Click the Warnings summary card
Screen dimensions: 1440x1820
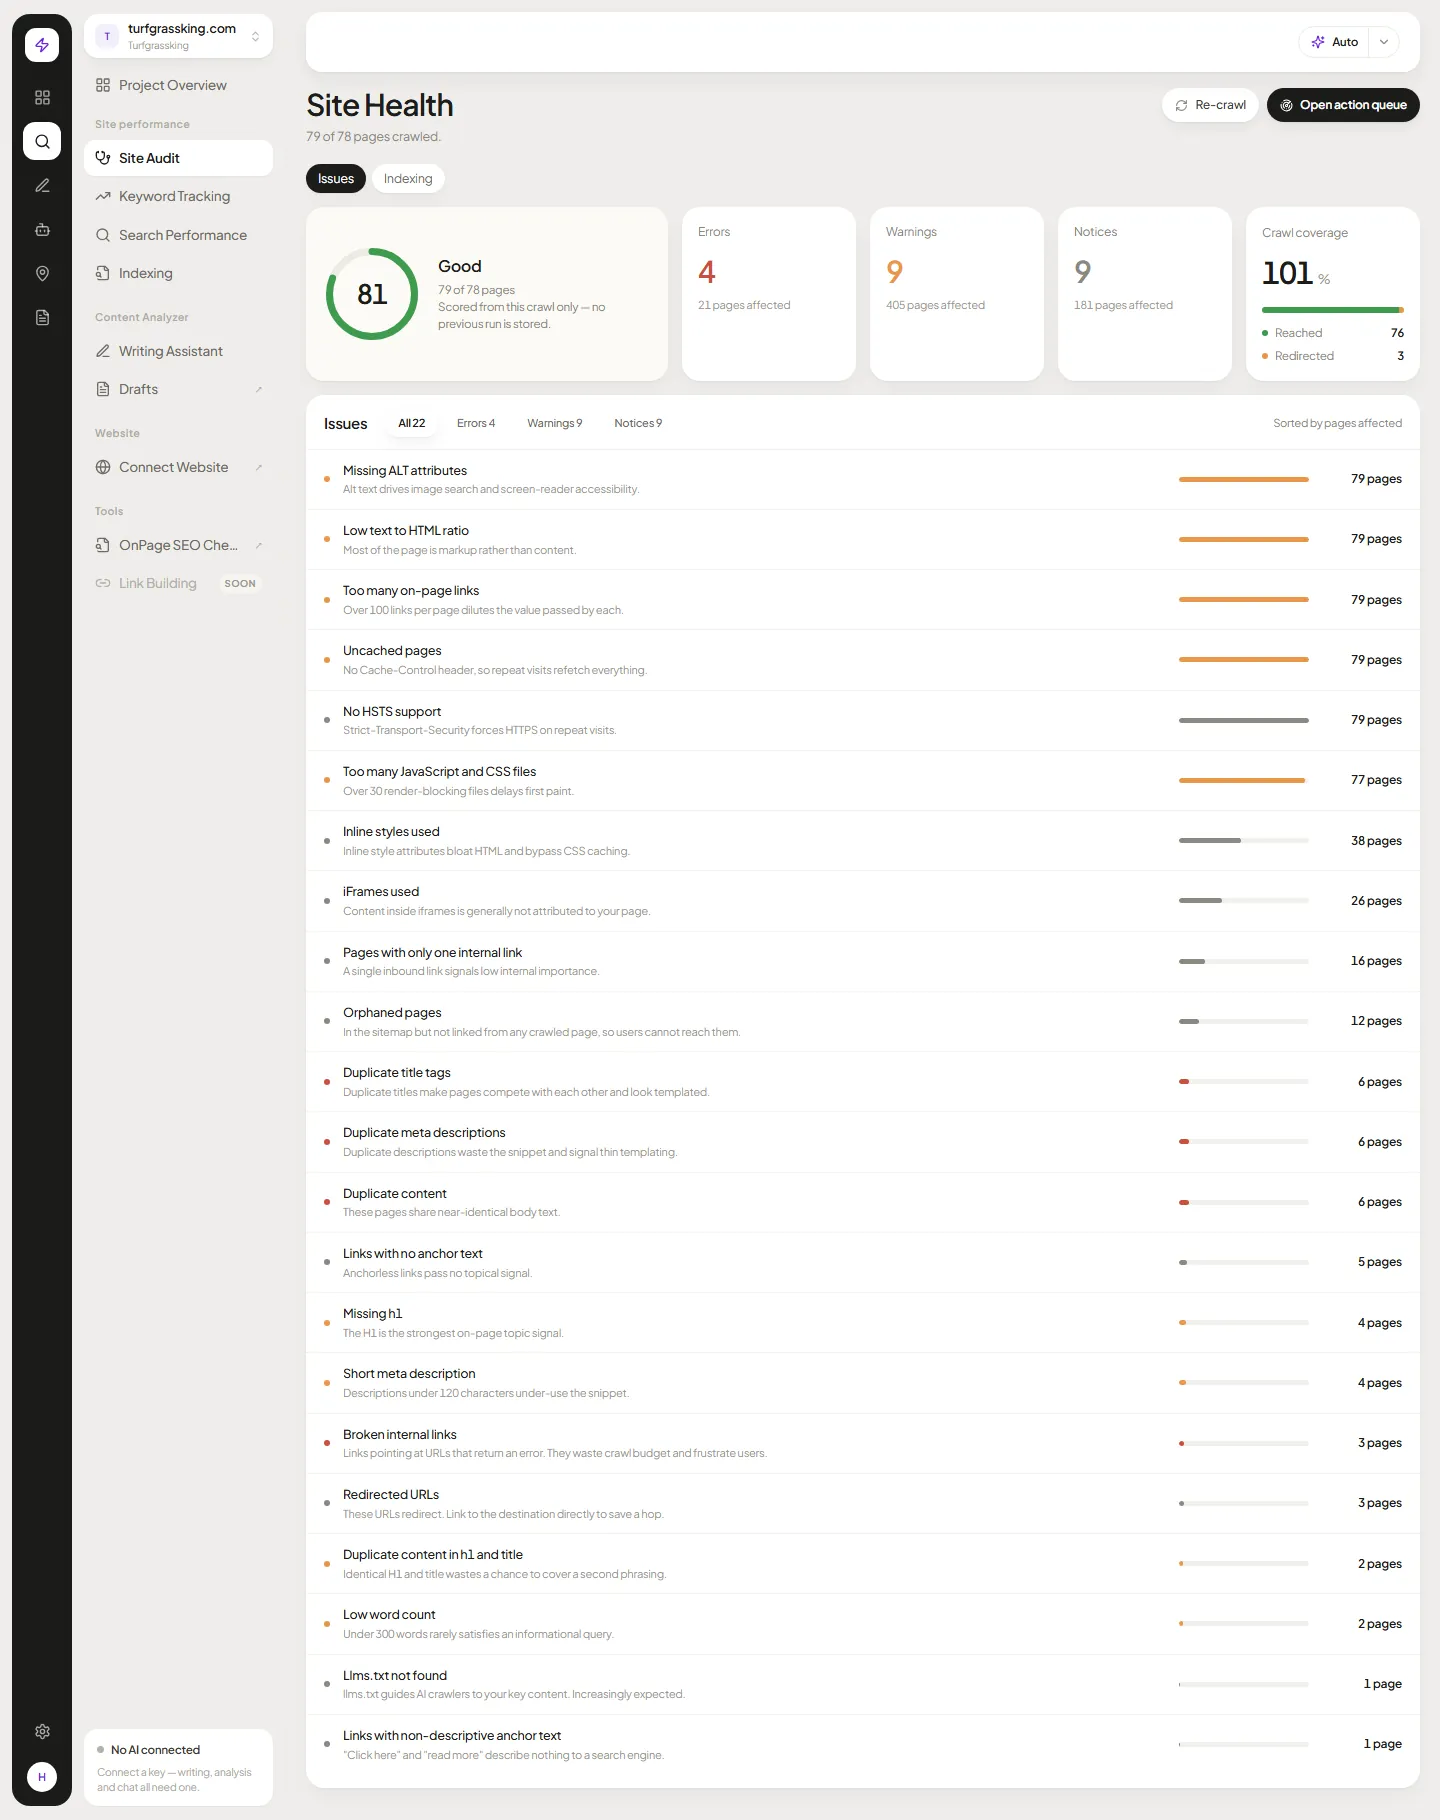(x=957, y=294)
